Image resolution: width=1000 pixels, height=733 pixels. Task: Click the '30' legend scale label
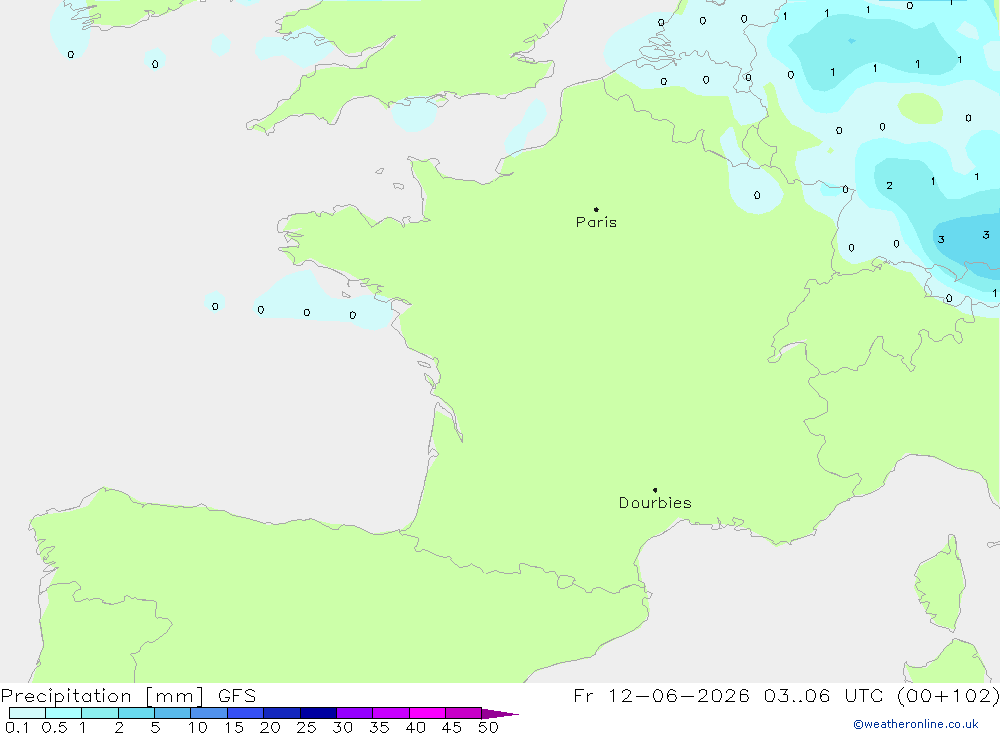coord(343,727)
